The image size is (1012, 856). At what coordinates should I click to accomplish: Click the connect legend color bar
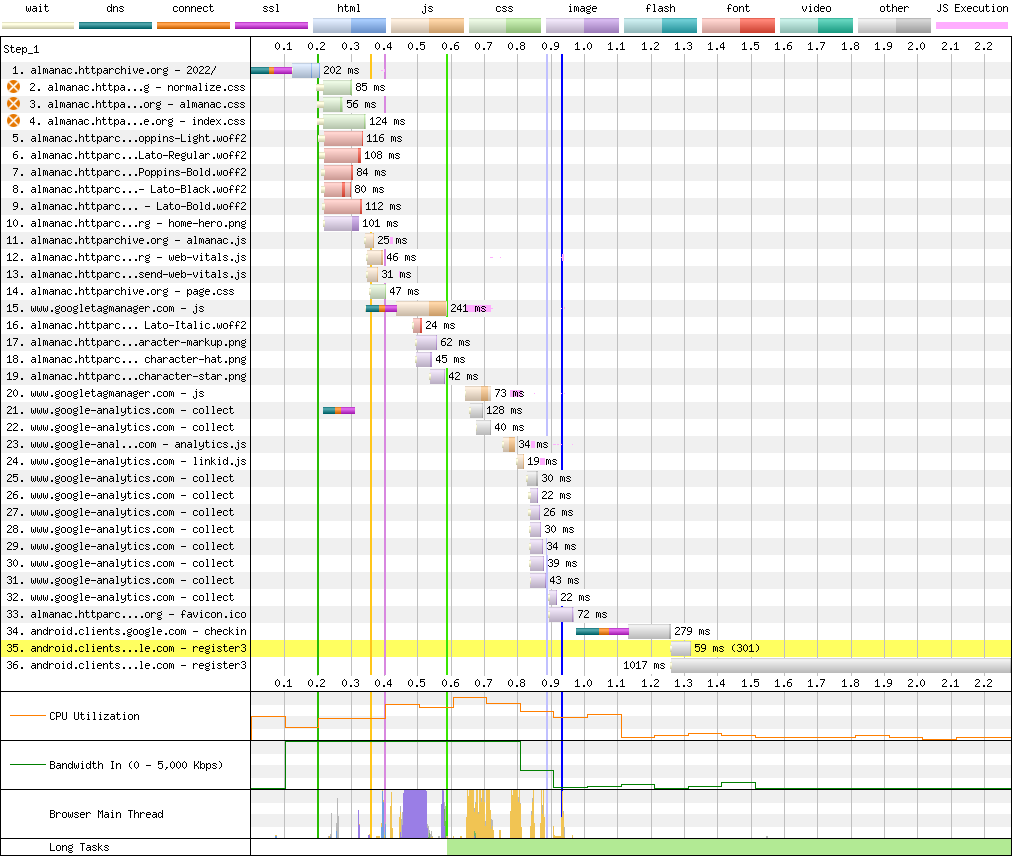tap(194, 26)
